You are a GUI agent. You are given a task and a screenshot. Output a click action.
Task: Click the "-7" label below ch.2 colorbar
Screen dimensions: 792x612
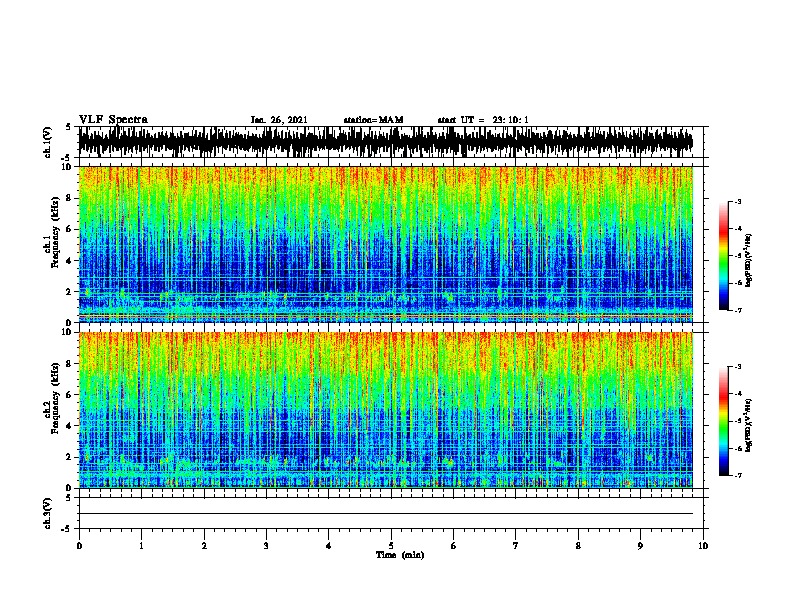tap(737, 475)
